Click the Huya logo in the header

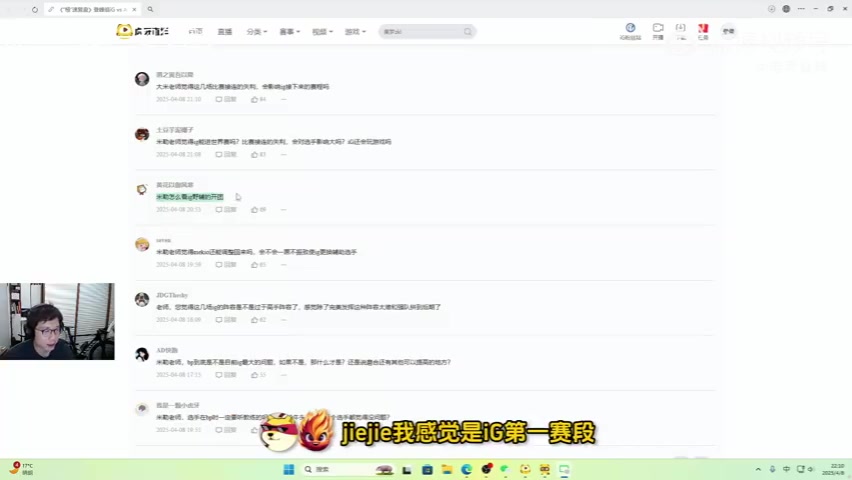point(142,31)
